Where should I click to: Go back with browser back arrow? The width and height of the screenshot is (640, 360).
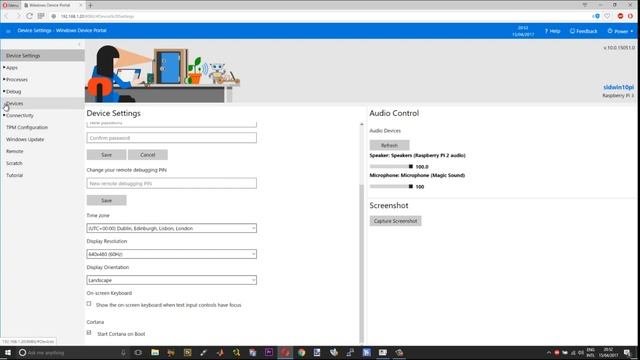7,16
